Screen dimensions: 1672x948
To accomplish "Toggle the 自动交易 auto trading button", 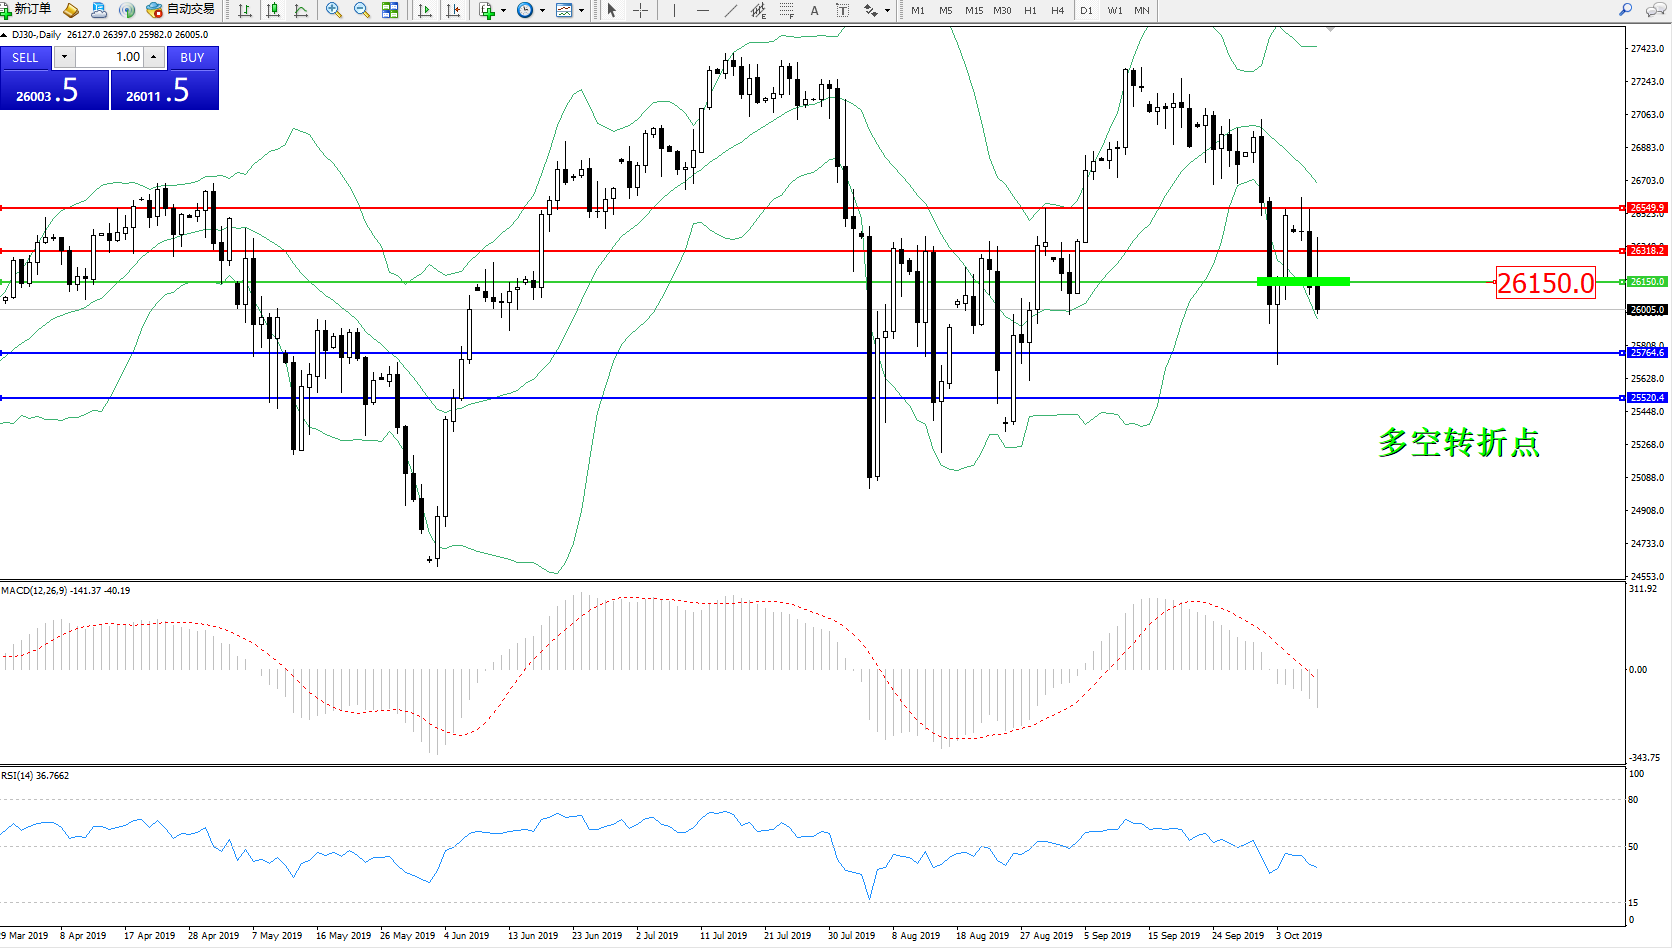I will pos(181,10).
